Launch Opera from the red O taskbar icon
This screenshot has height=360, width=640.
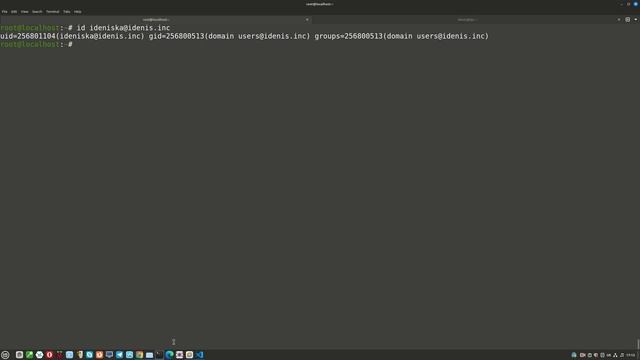pos(49,355)
